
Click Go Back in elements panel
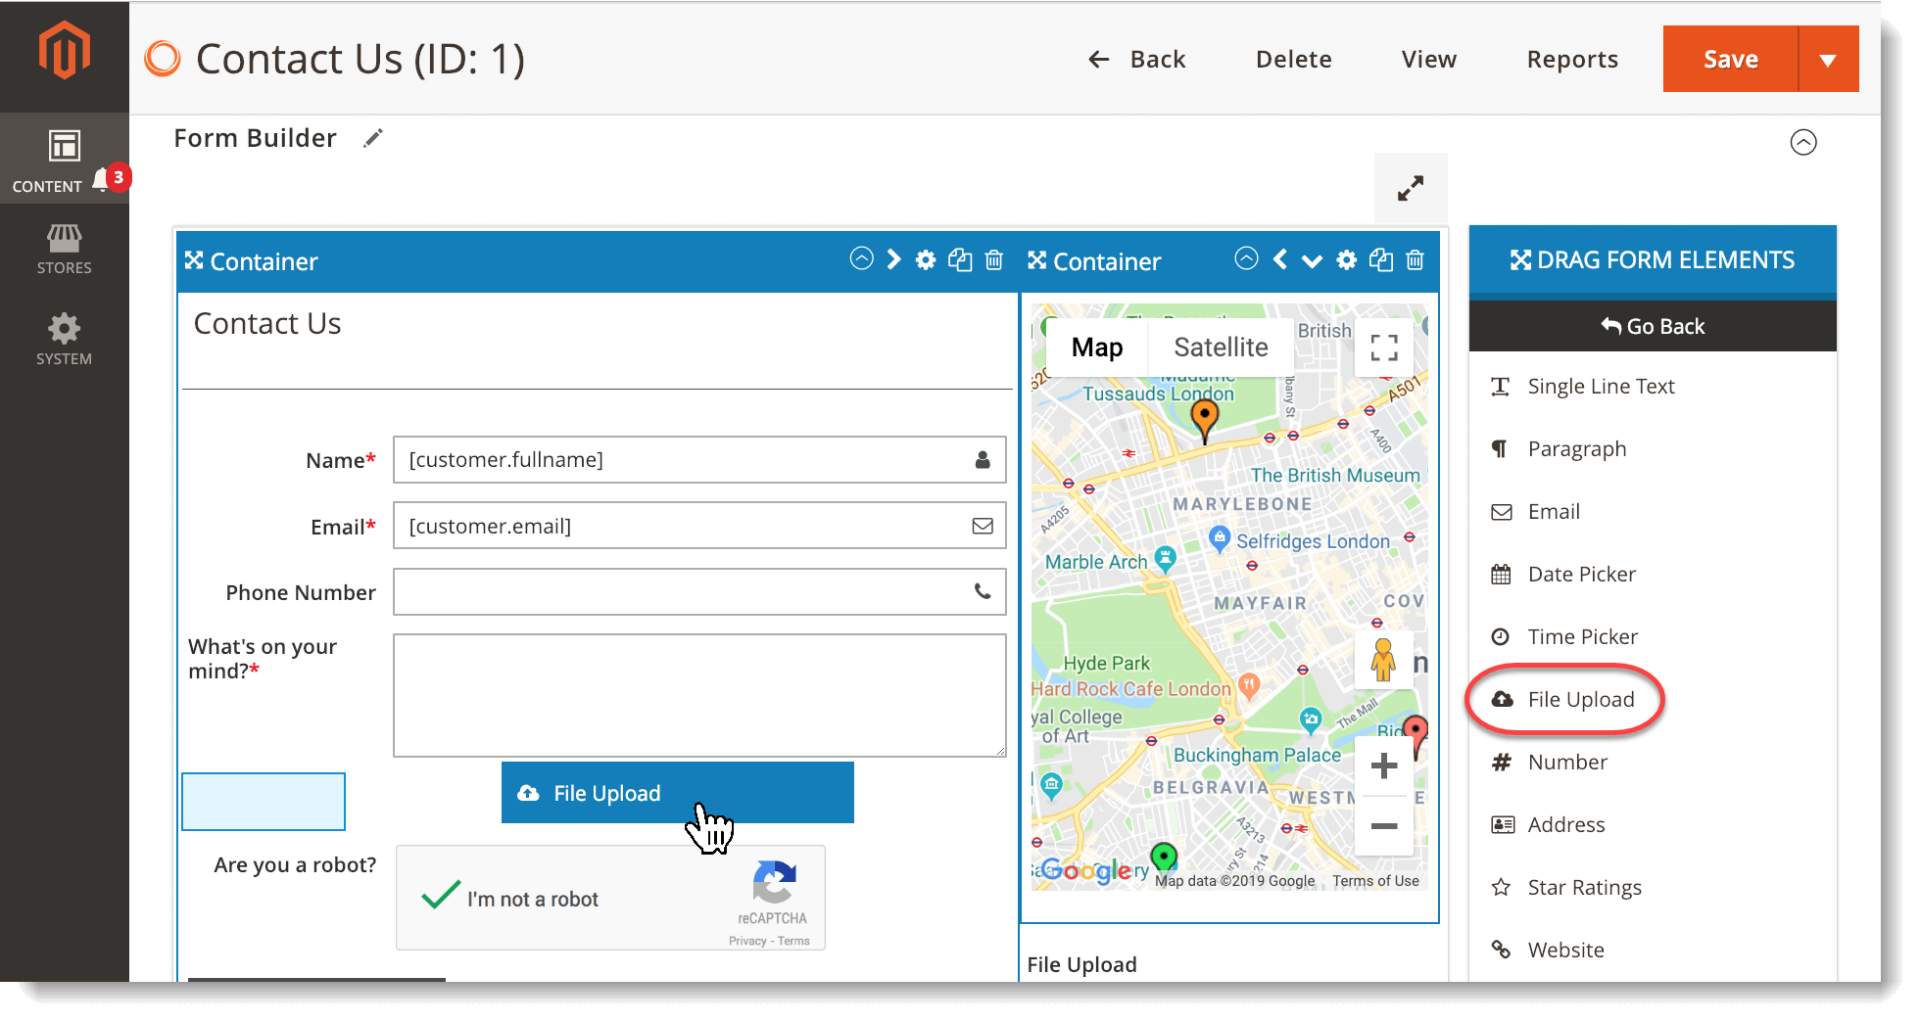(x=1652, y=326)
